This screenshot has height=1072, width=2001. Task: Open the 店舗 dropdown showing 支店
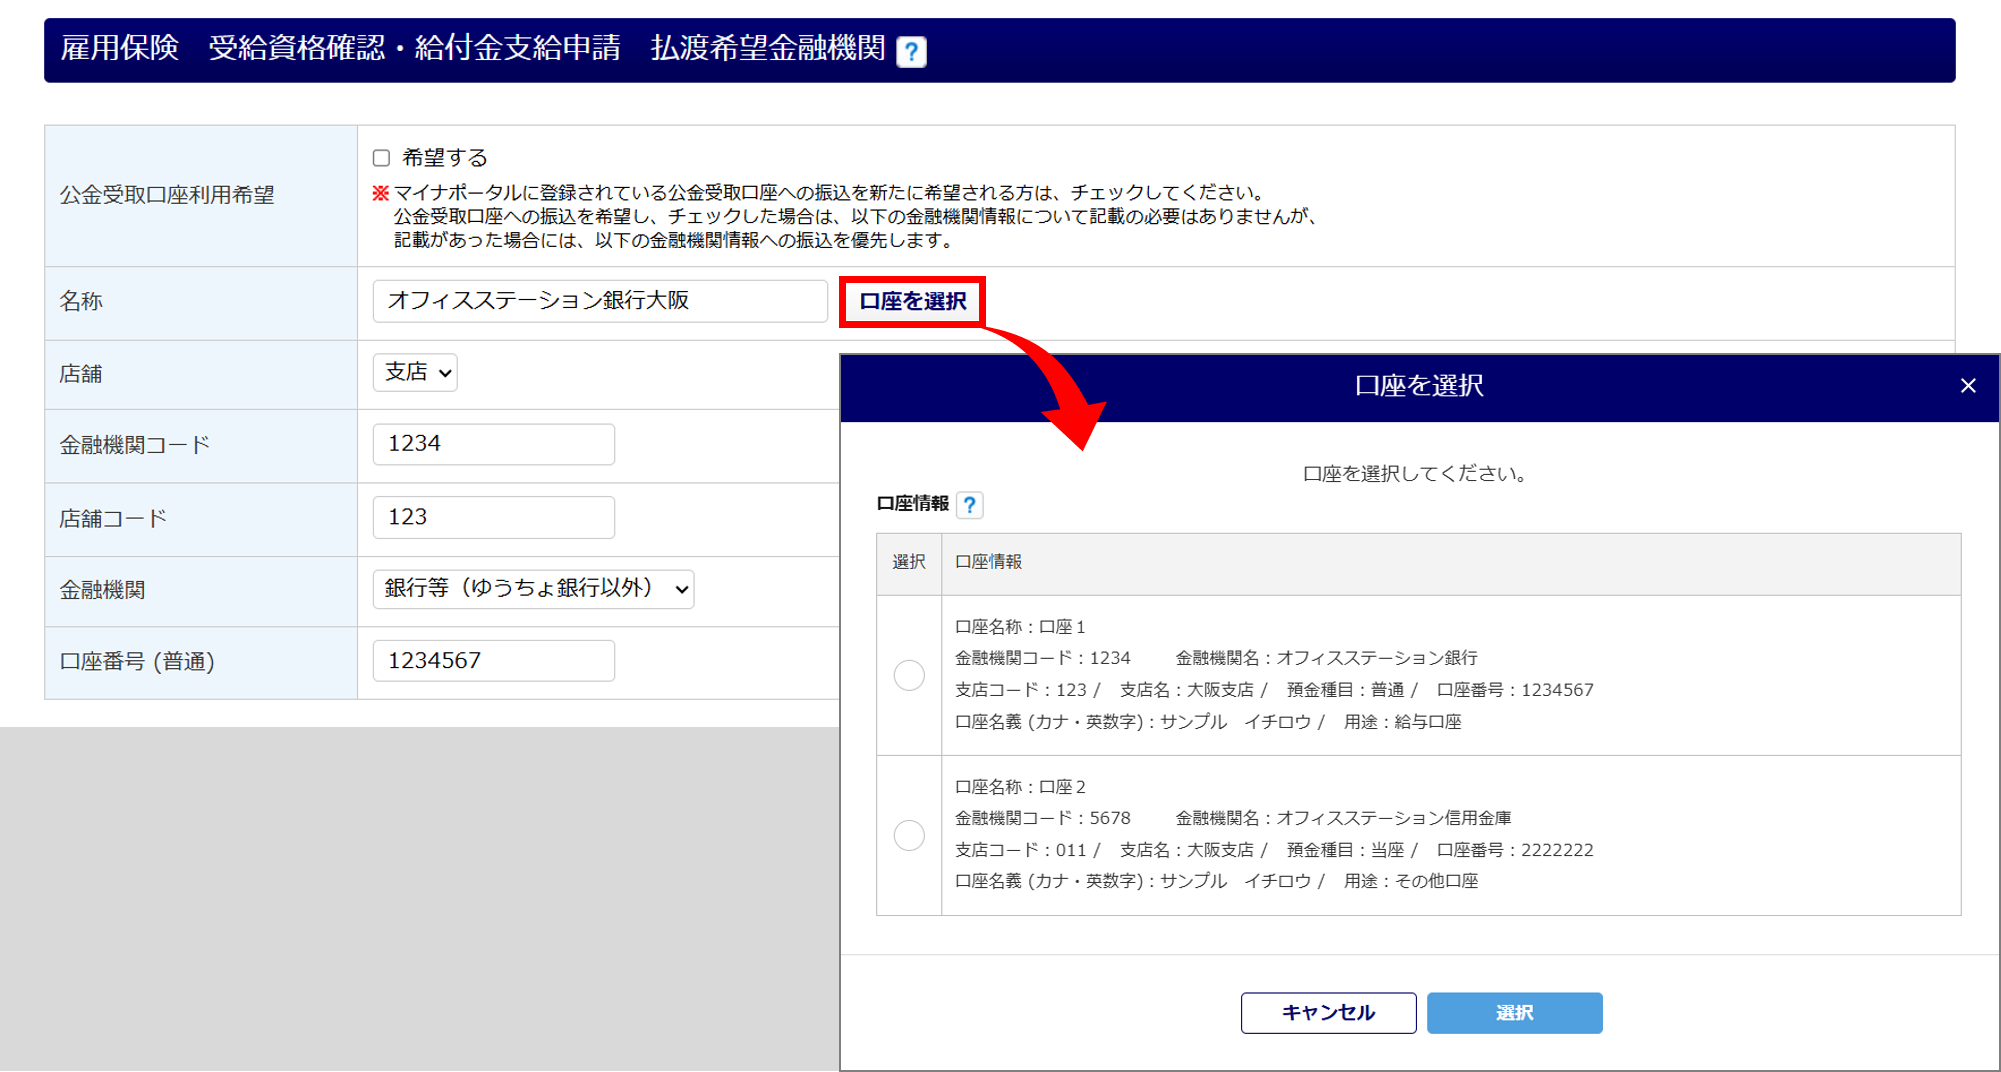415,372
